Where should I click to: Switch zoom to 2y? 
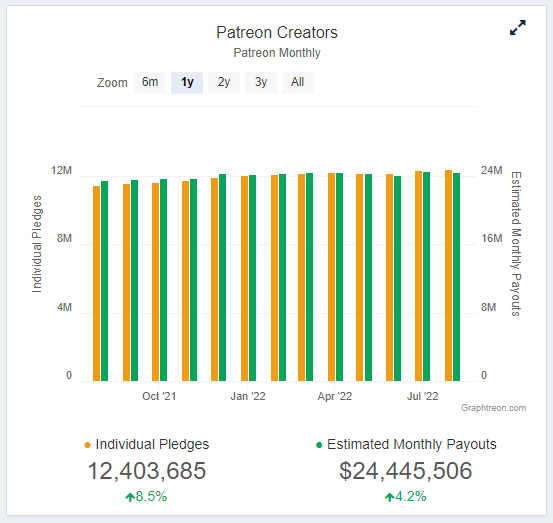[224, 83]
